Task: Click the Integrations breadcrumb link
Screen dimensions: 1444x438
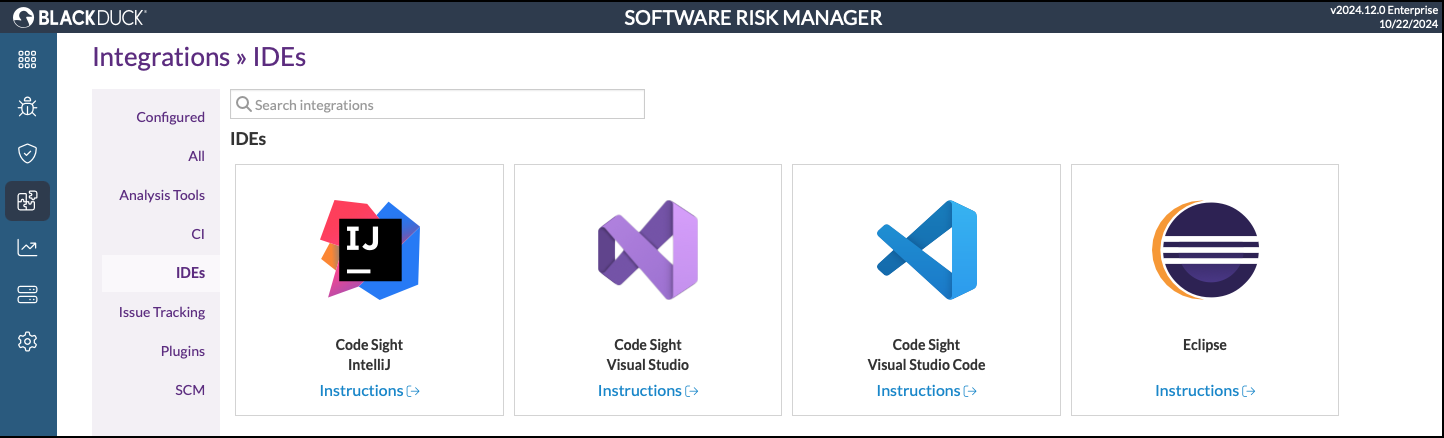Action: (x=161, y=57)
